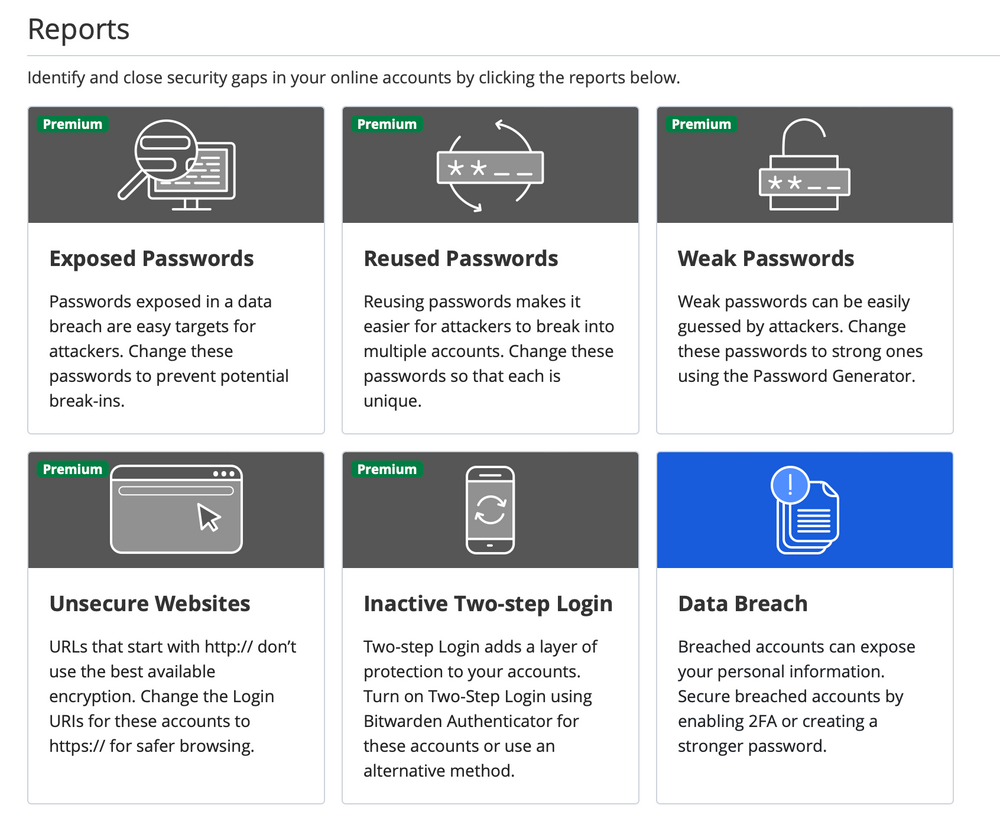Click the Unsecure Websites browser window icon
The image size is (1000, 837).
[176, 509]
